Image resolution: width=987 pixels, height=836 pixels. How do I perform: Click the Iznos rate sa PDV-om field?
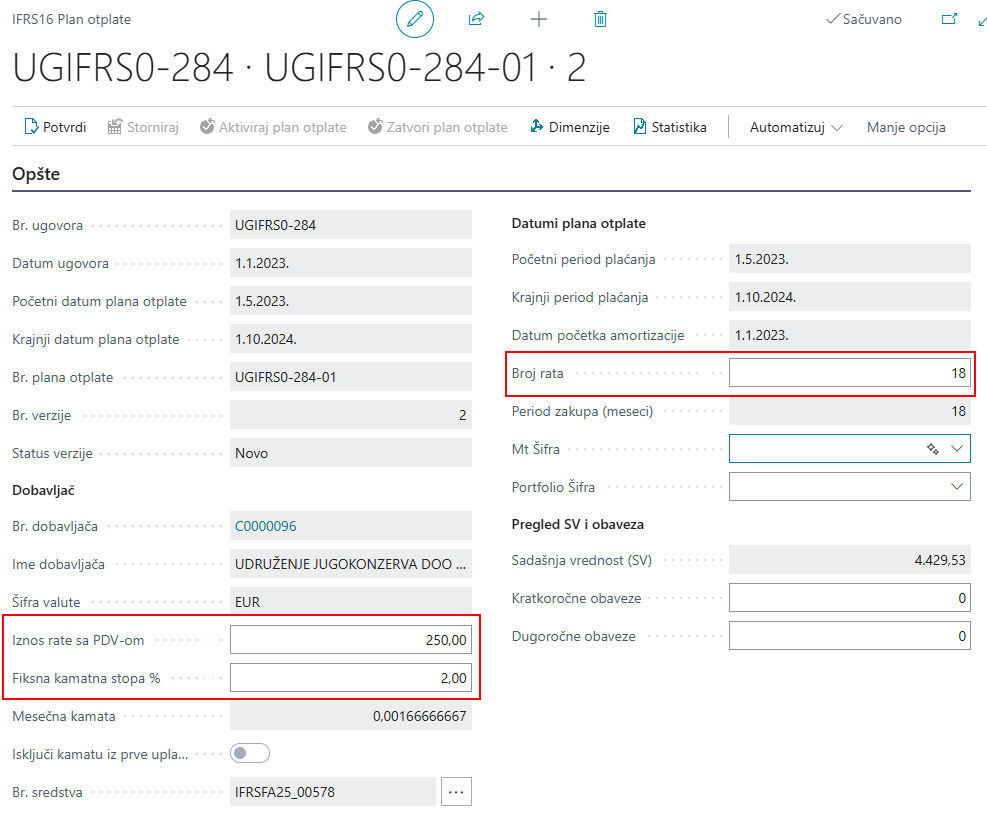[351, 640]
